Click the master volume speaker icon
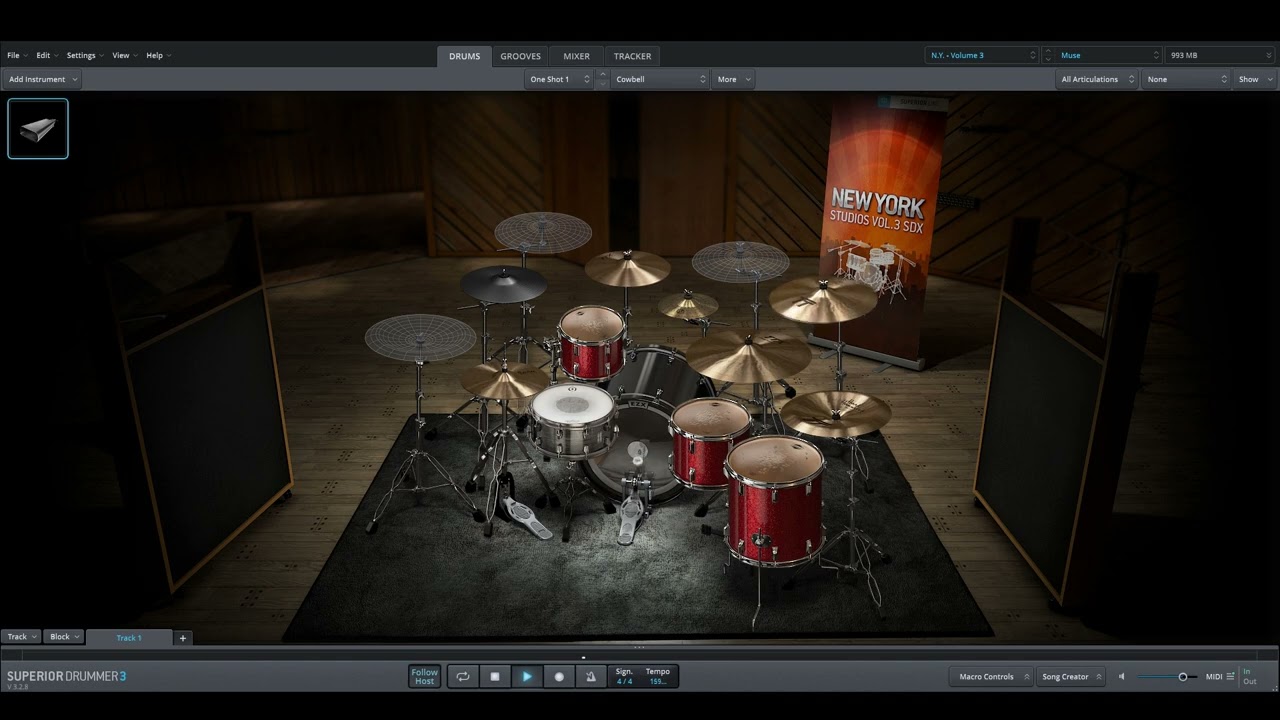1280x720 pixels. (x=1121, y=676)
